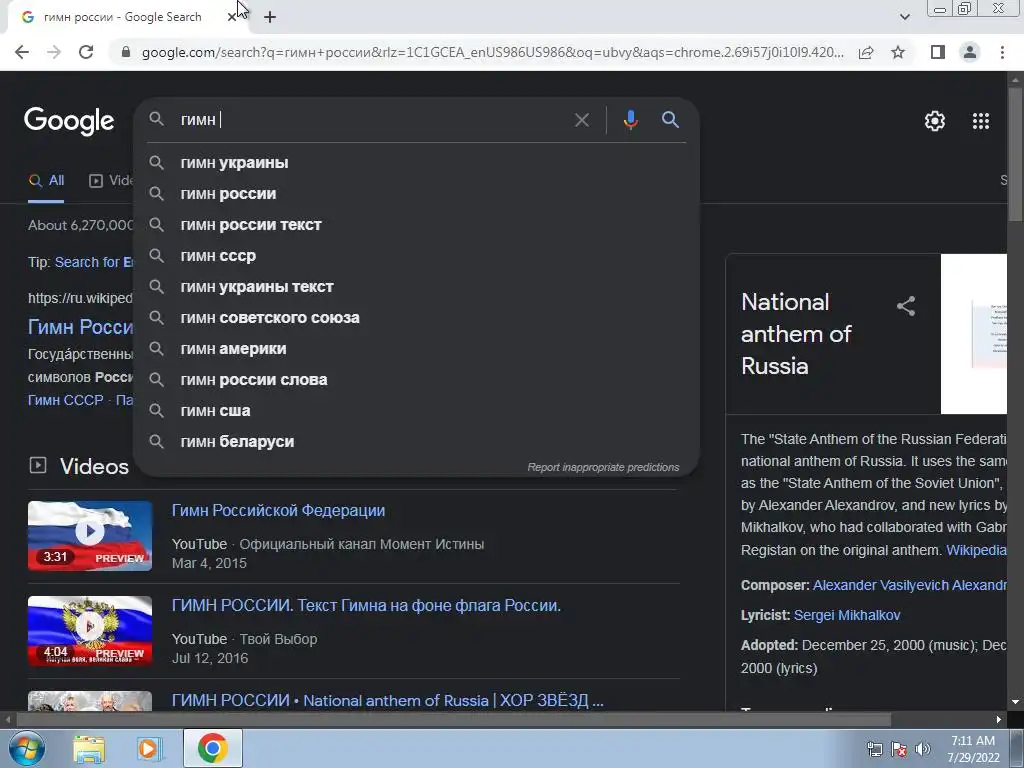The image size is (1024, 768).
Task: Go back to the previous page
Action: [22, 52]
